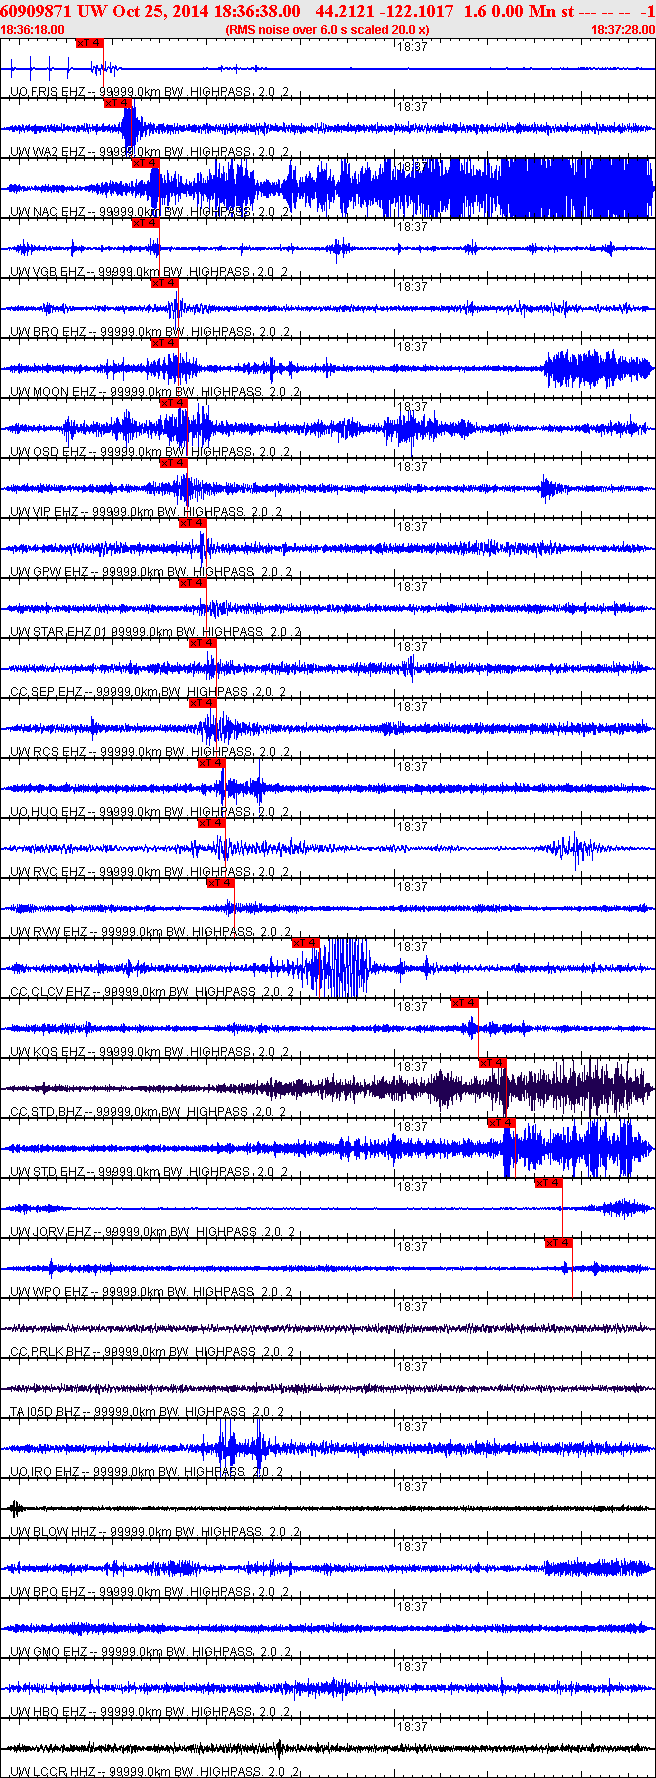The image size is (656, 1778).
Task: Click the UW MOON EHZ station label
Action: click(x=48, y=392)
